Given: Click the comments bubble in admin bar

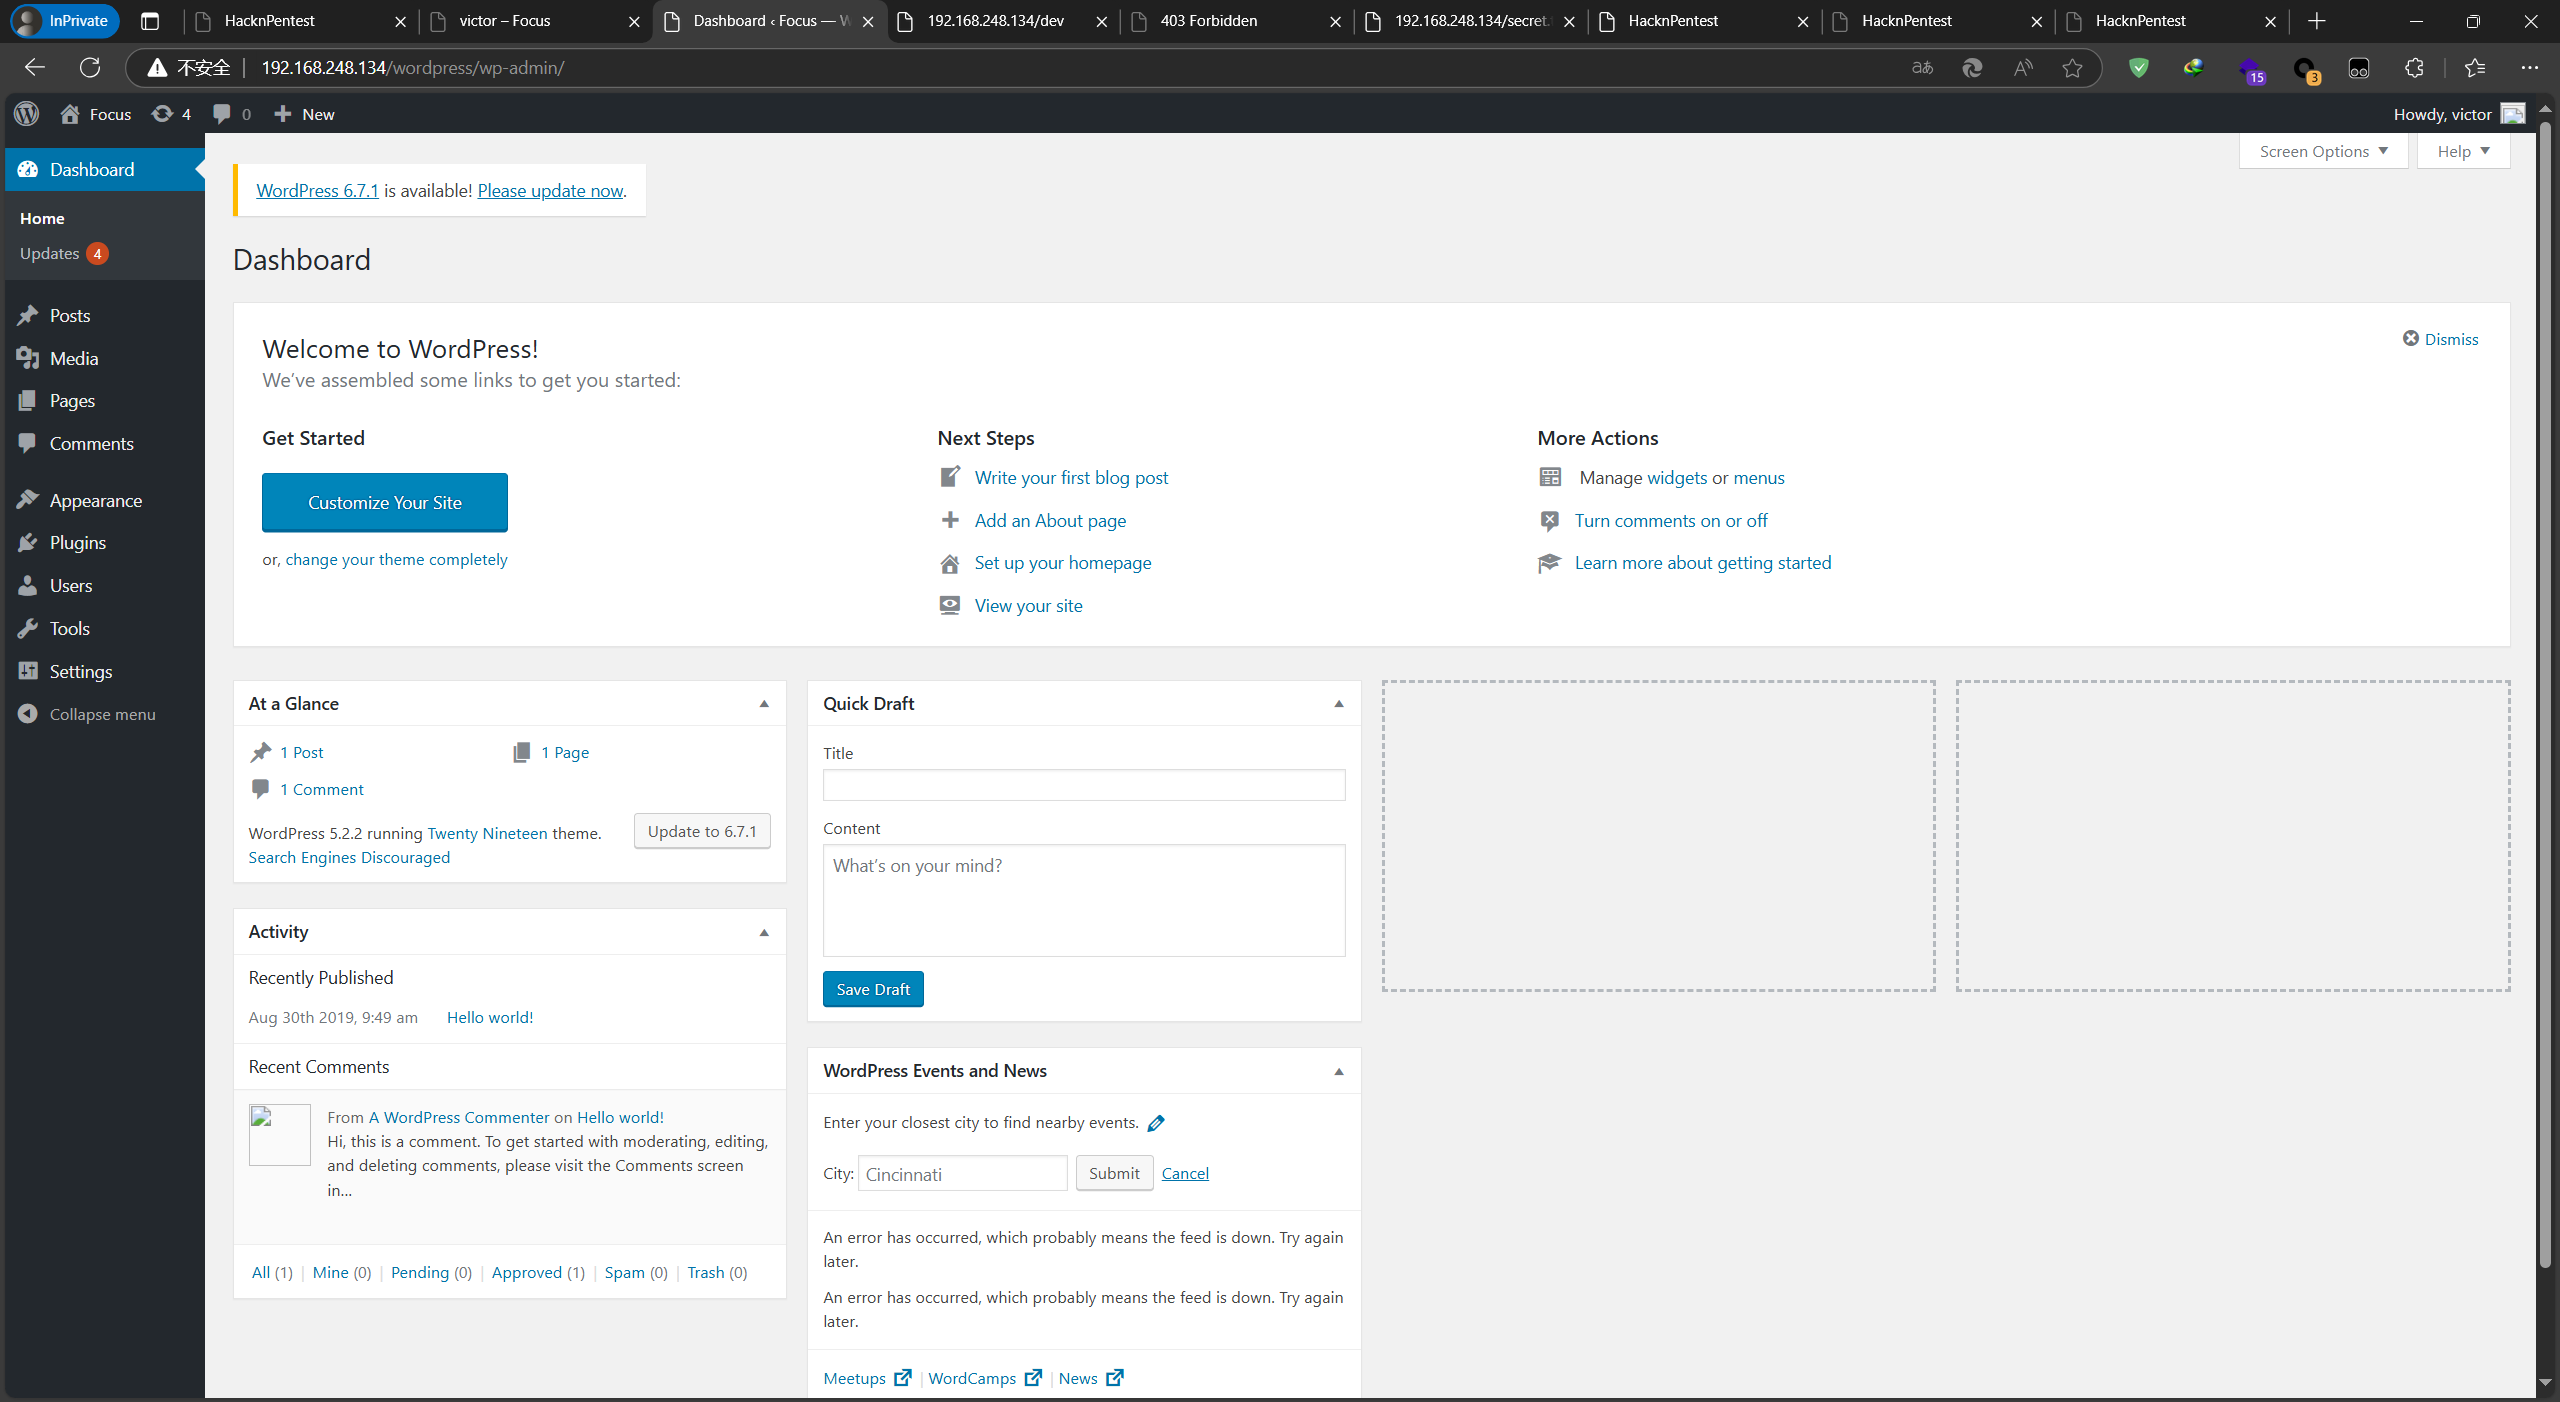Looking at the screenshot, I should coord(223,114).
